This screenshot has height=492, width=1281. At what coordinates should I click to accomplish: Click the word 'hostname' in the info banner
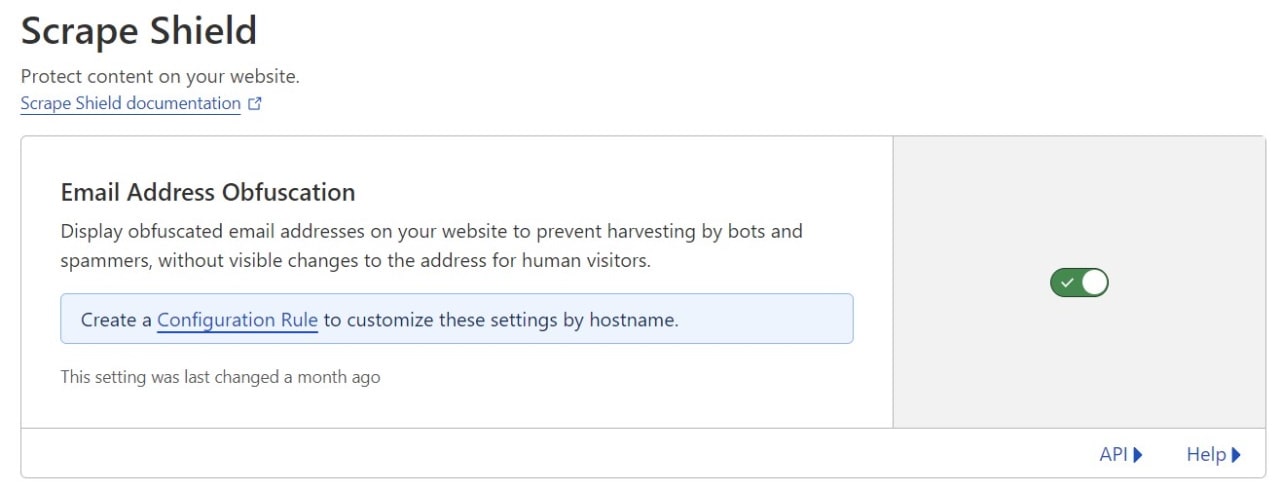[631, 320]
